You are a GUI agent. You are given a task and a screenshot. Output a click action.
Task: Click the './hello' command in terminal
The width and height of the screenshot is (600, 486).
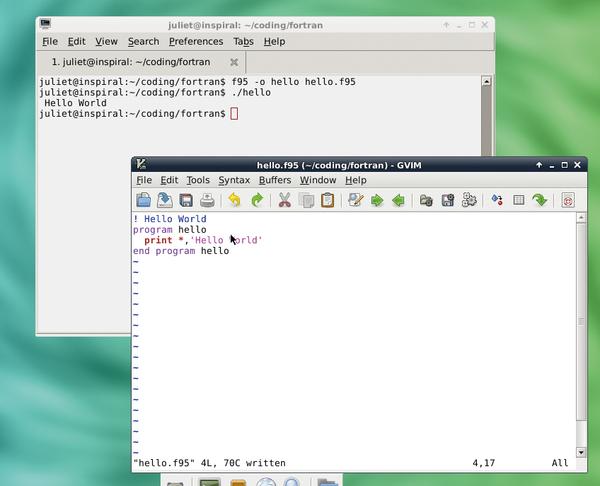tap(251, 93)
